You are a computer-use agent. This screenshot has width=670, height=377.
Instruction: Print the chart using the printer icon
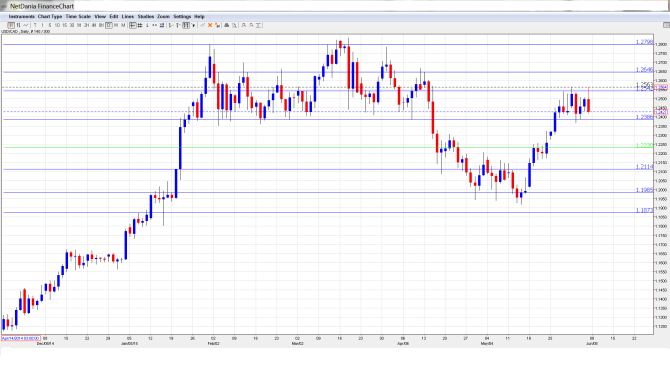[227, 26]
